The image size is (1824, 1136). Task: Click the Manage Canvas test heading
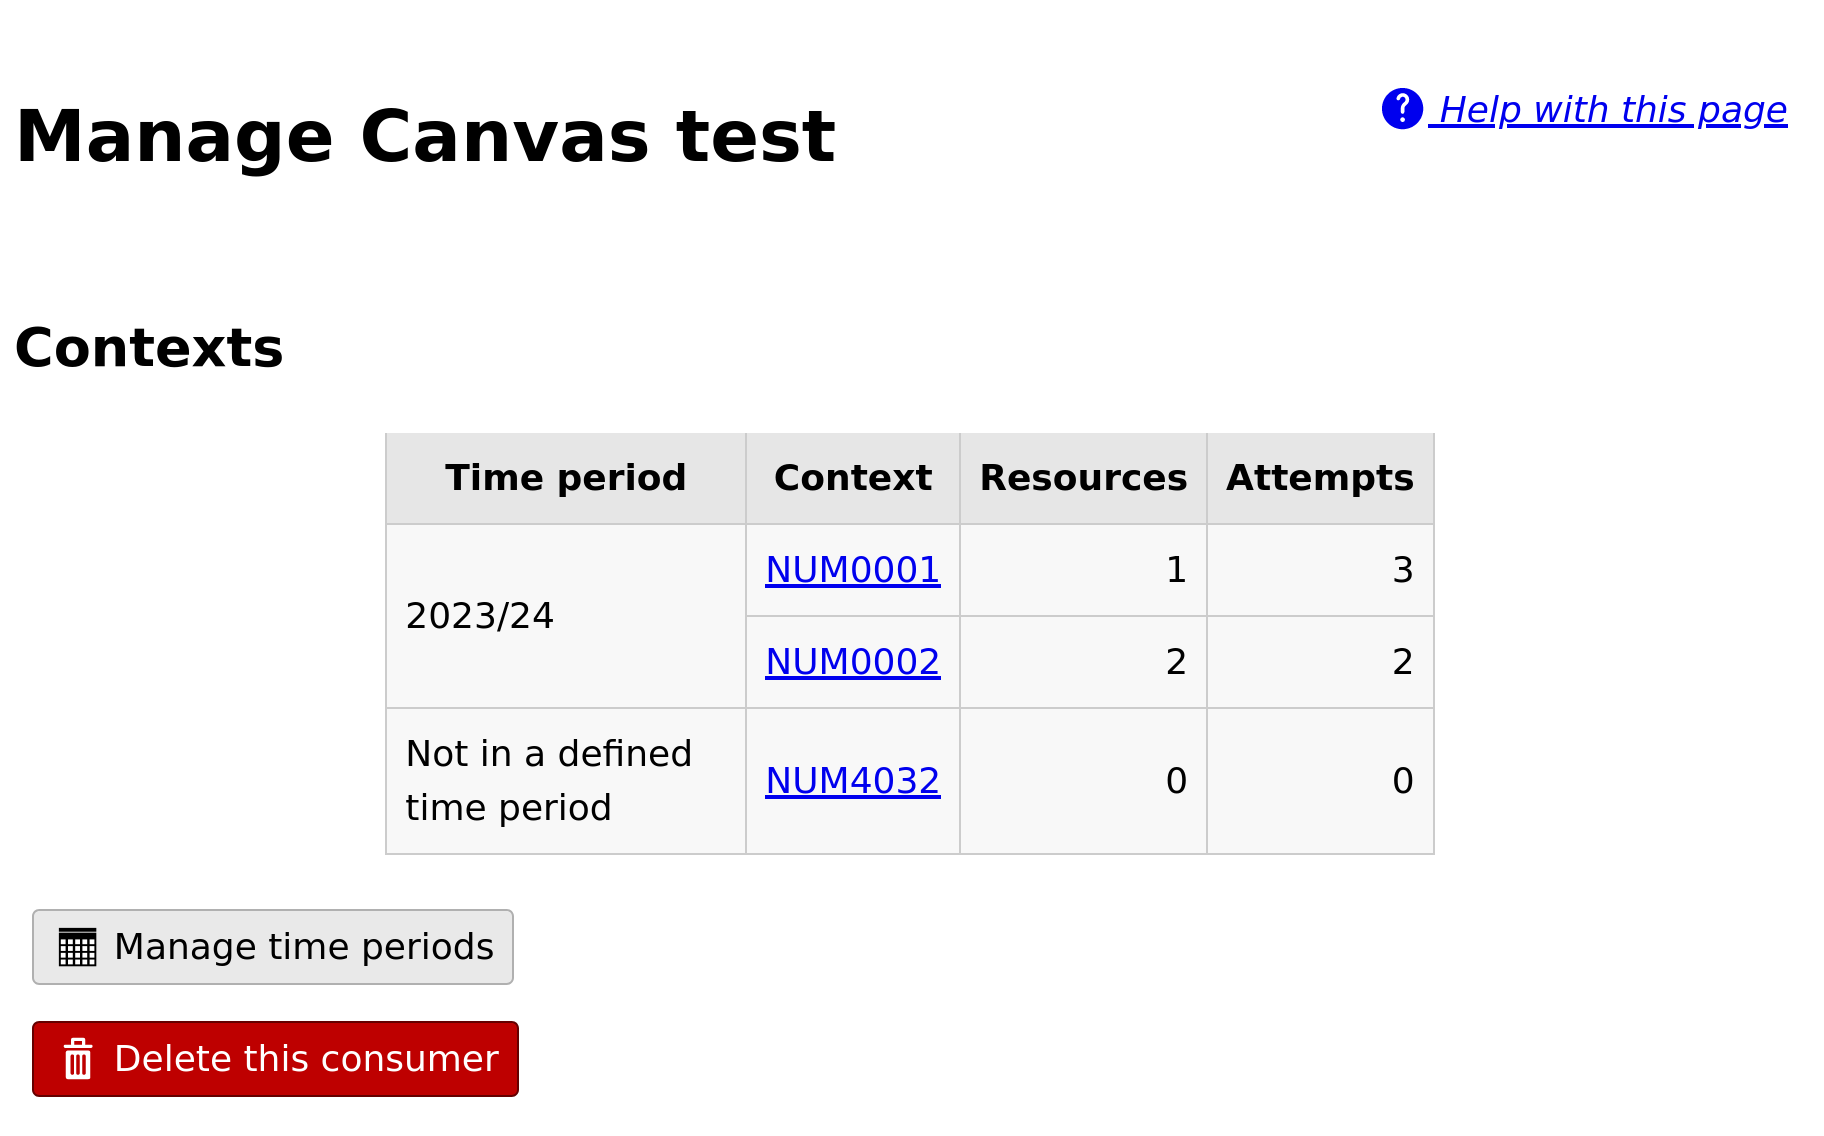coord(426,136)
